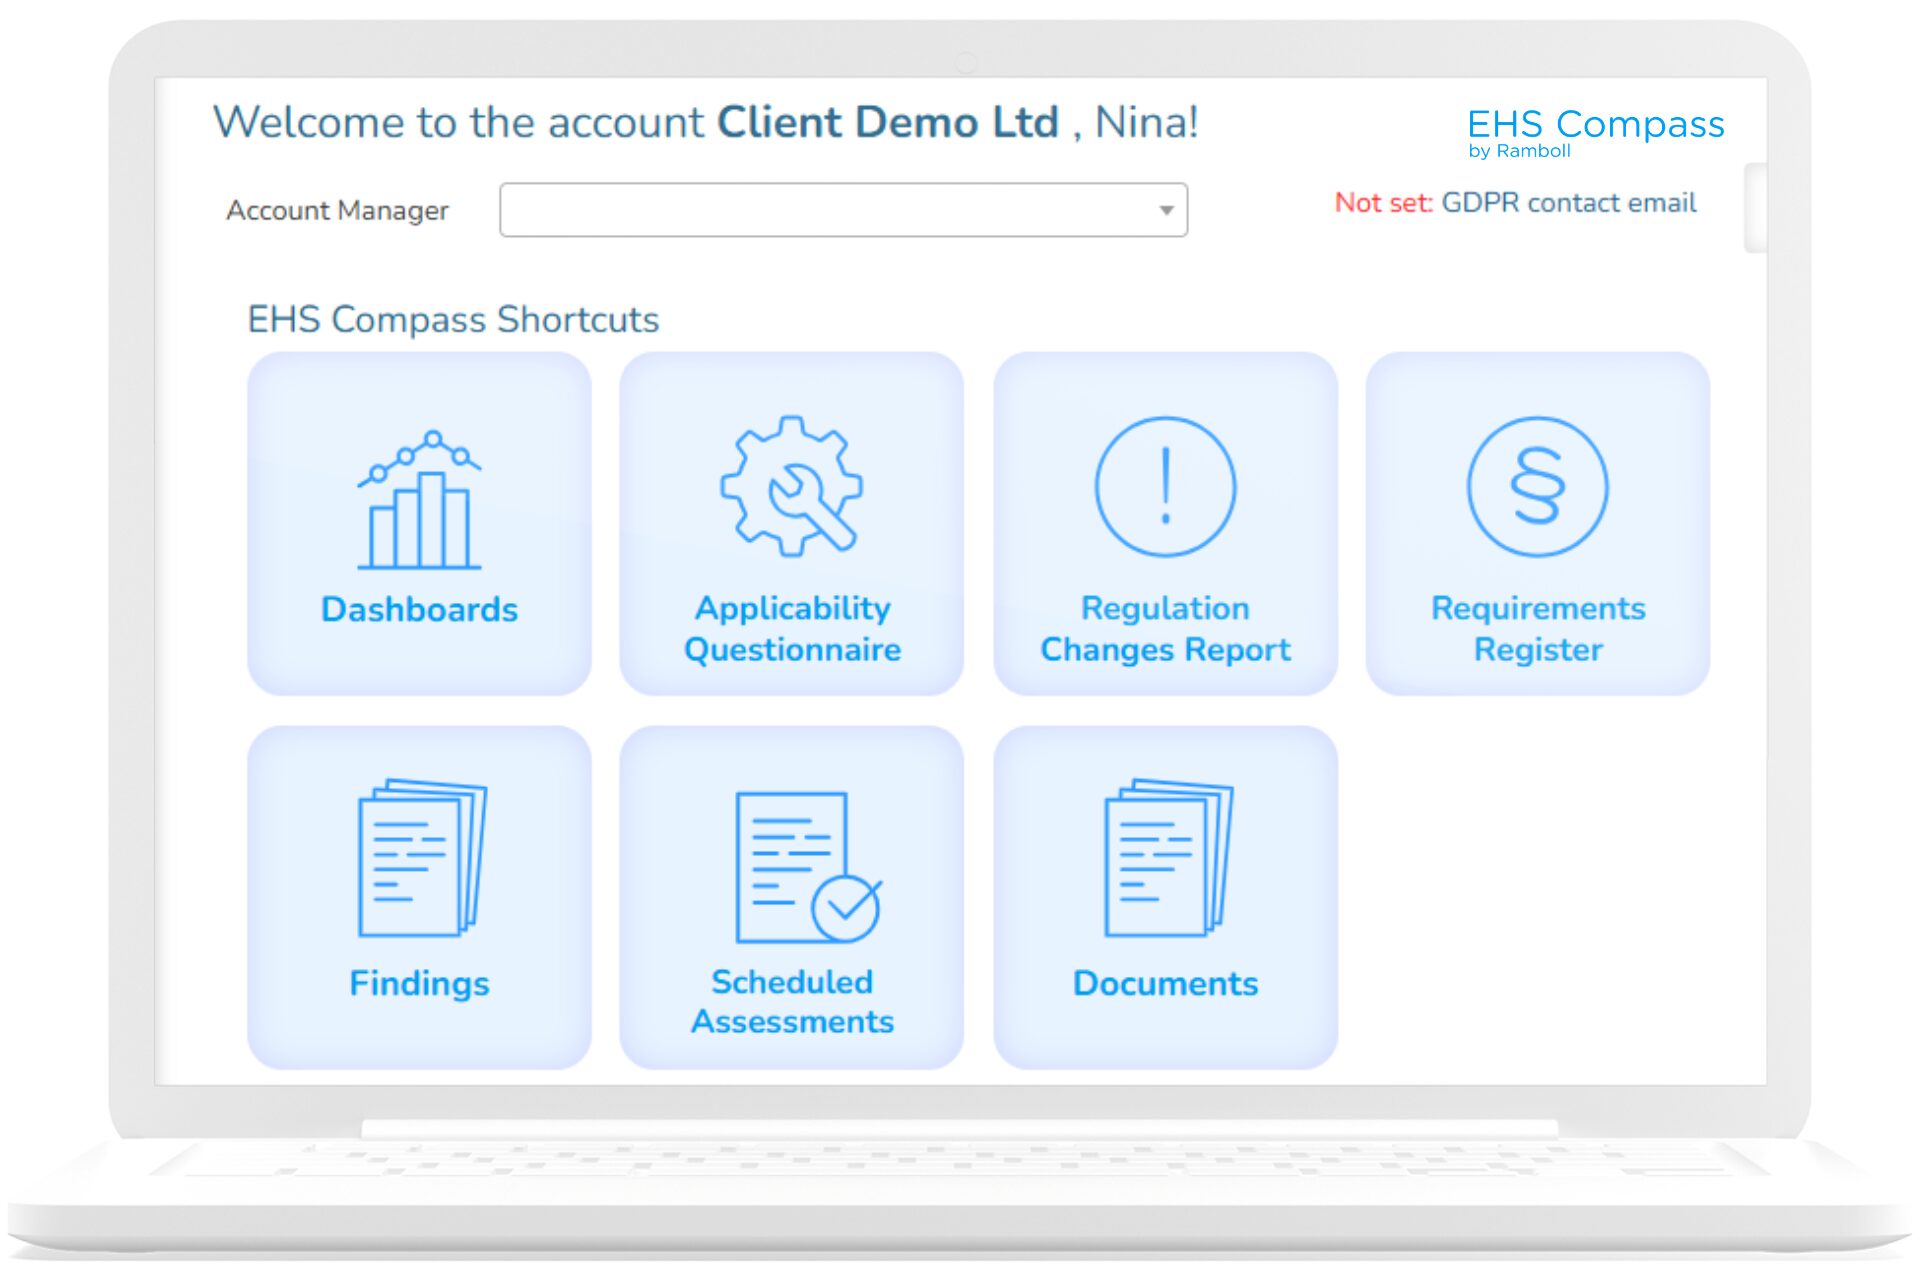Viewport: 1920px width, 1280px height.
Task: Click the Applicability Questionnaire gear-wrench icon
Action: tap(792, 486)
